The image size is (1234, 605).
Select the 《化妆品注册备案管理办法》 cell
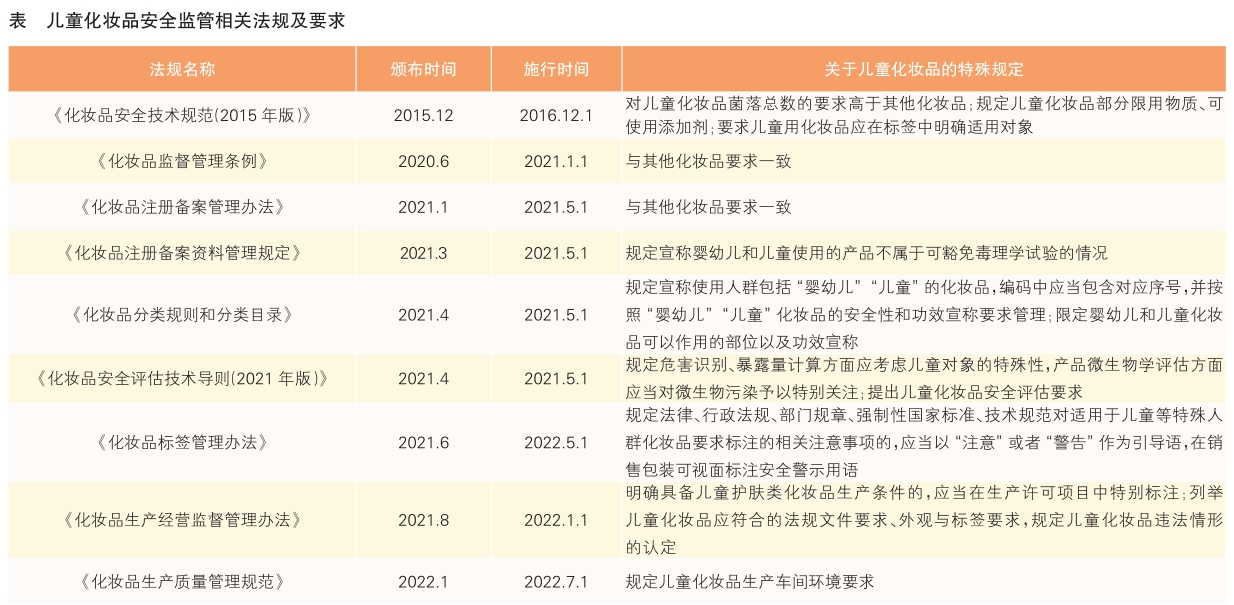(x=182, y=207)
